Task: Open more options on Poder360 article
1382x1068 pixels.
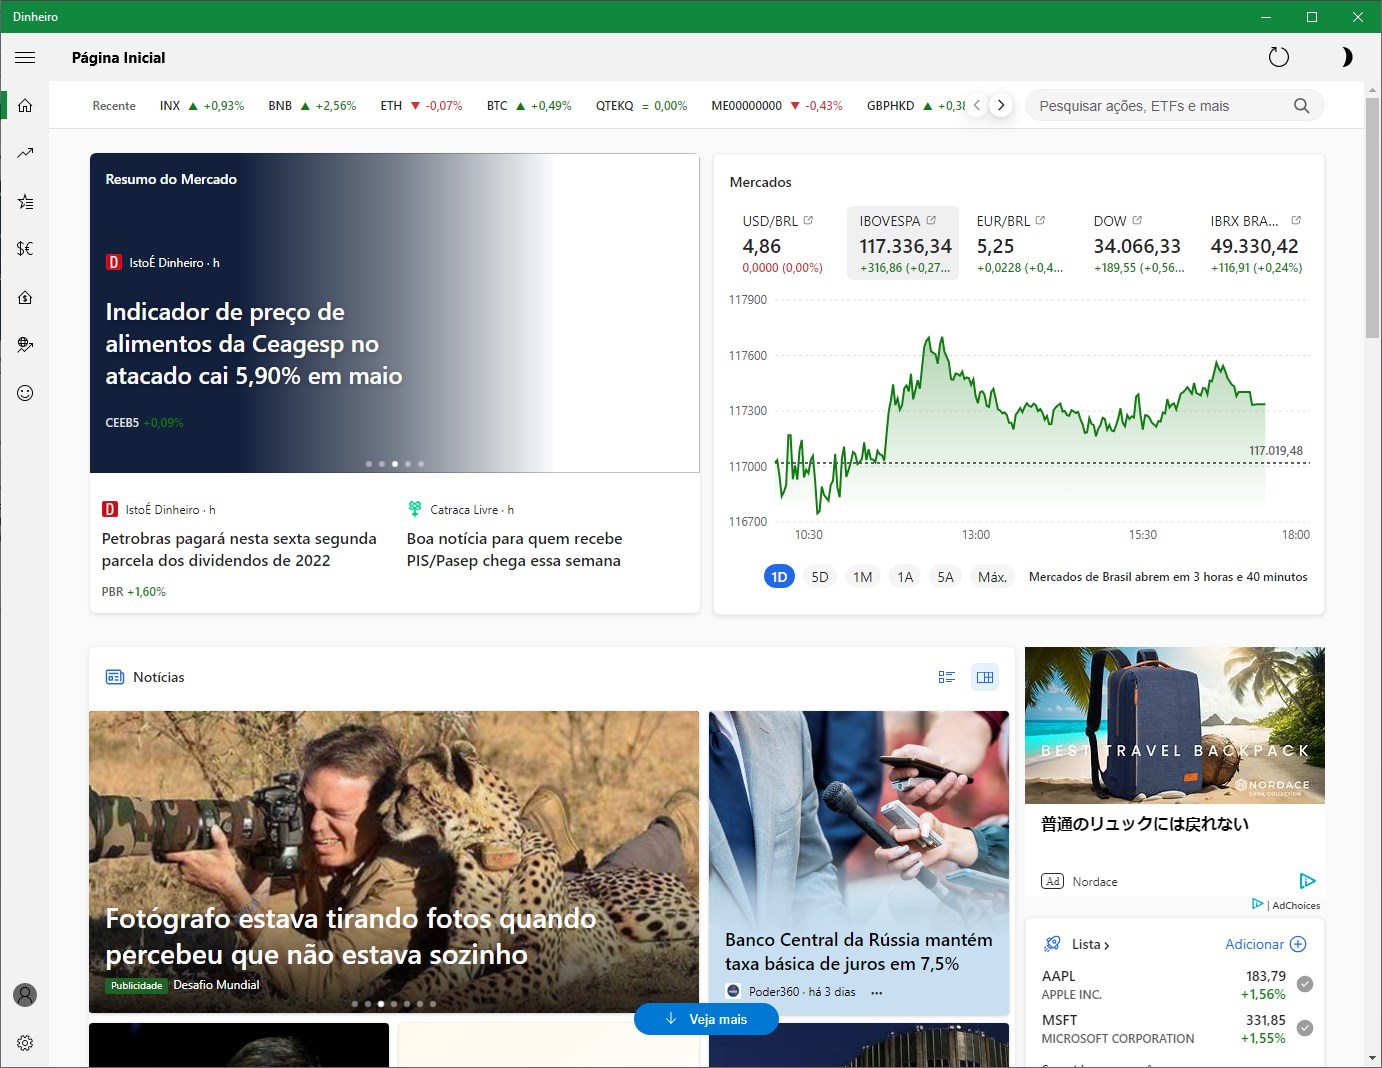Action: (877, 992)
